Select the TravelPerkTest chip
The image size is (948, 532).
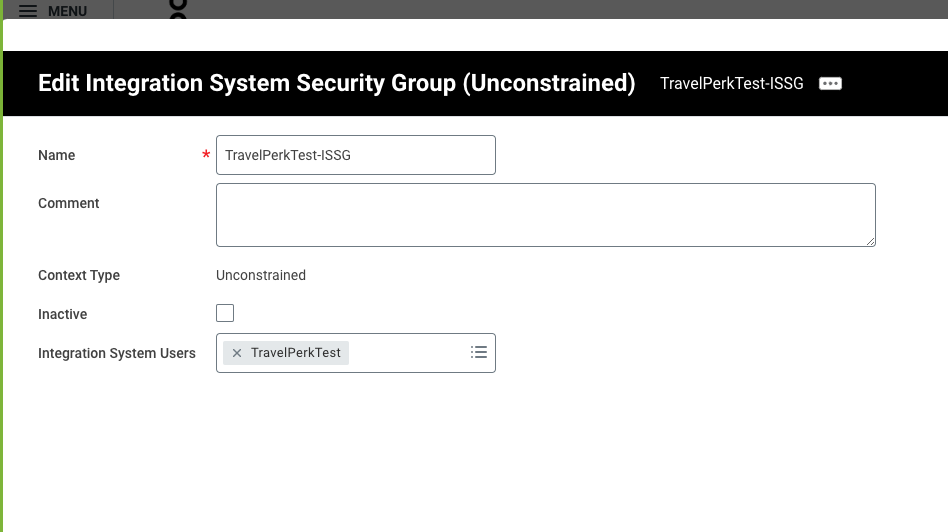pyautogui.click(x=296, y=353)
